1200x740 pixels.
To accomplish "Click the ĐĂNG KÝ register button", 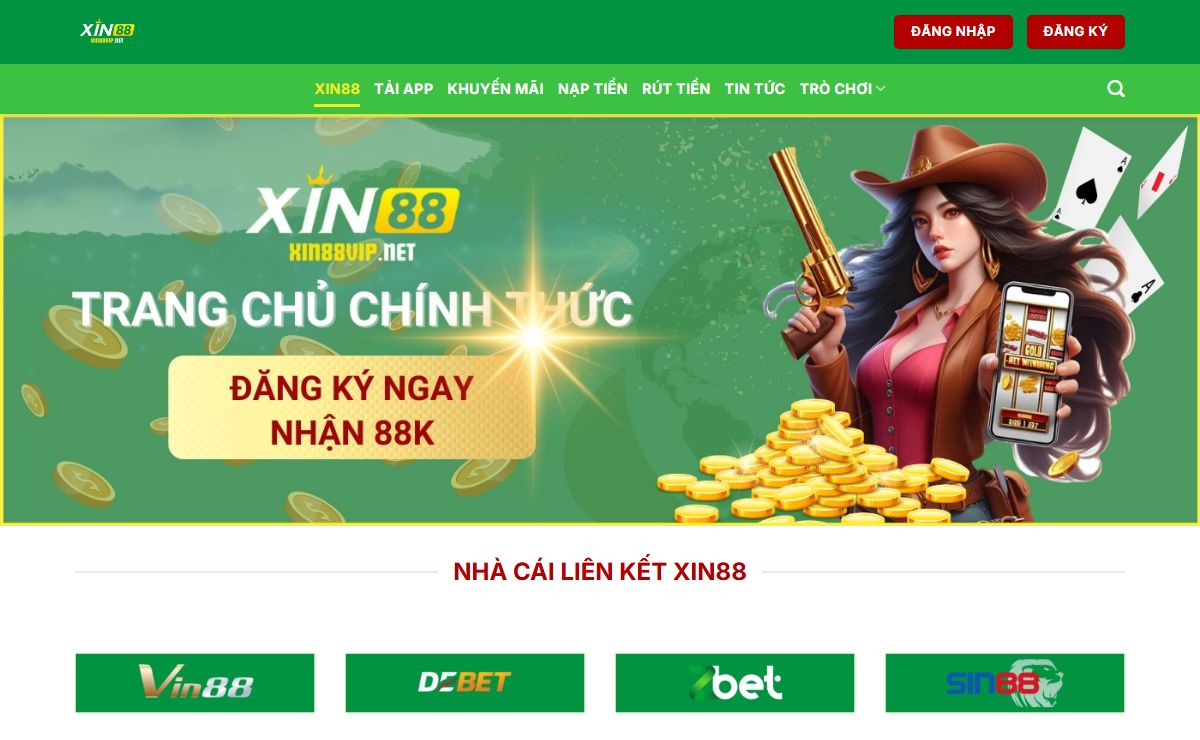I will pyautogui.click(x=1076, y=32).
